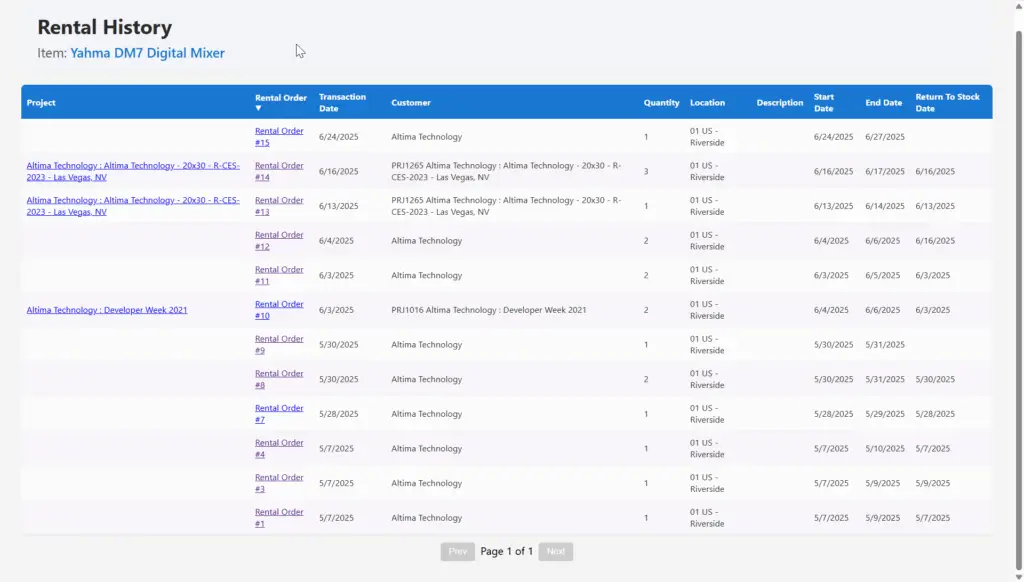This screenshot has height=582, width=1024.
Task: Click the Project column header
Action: coord(41,102)
